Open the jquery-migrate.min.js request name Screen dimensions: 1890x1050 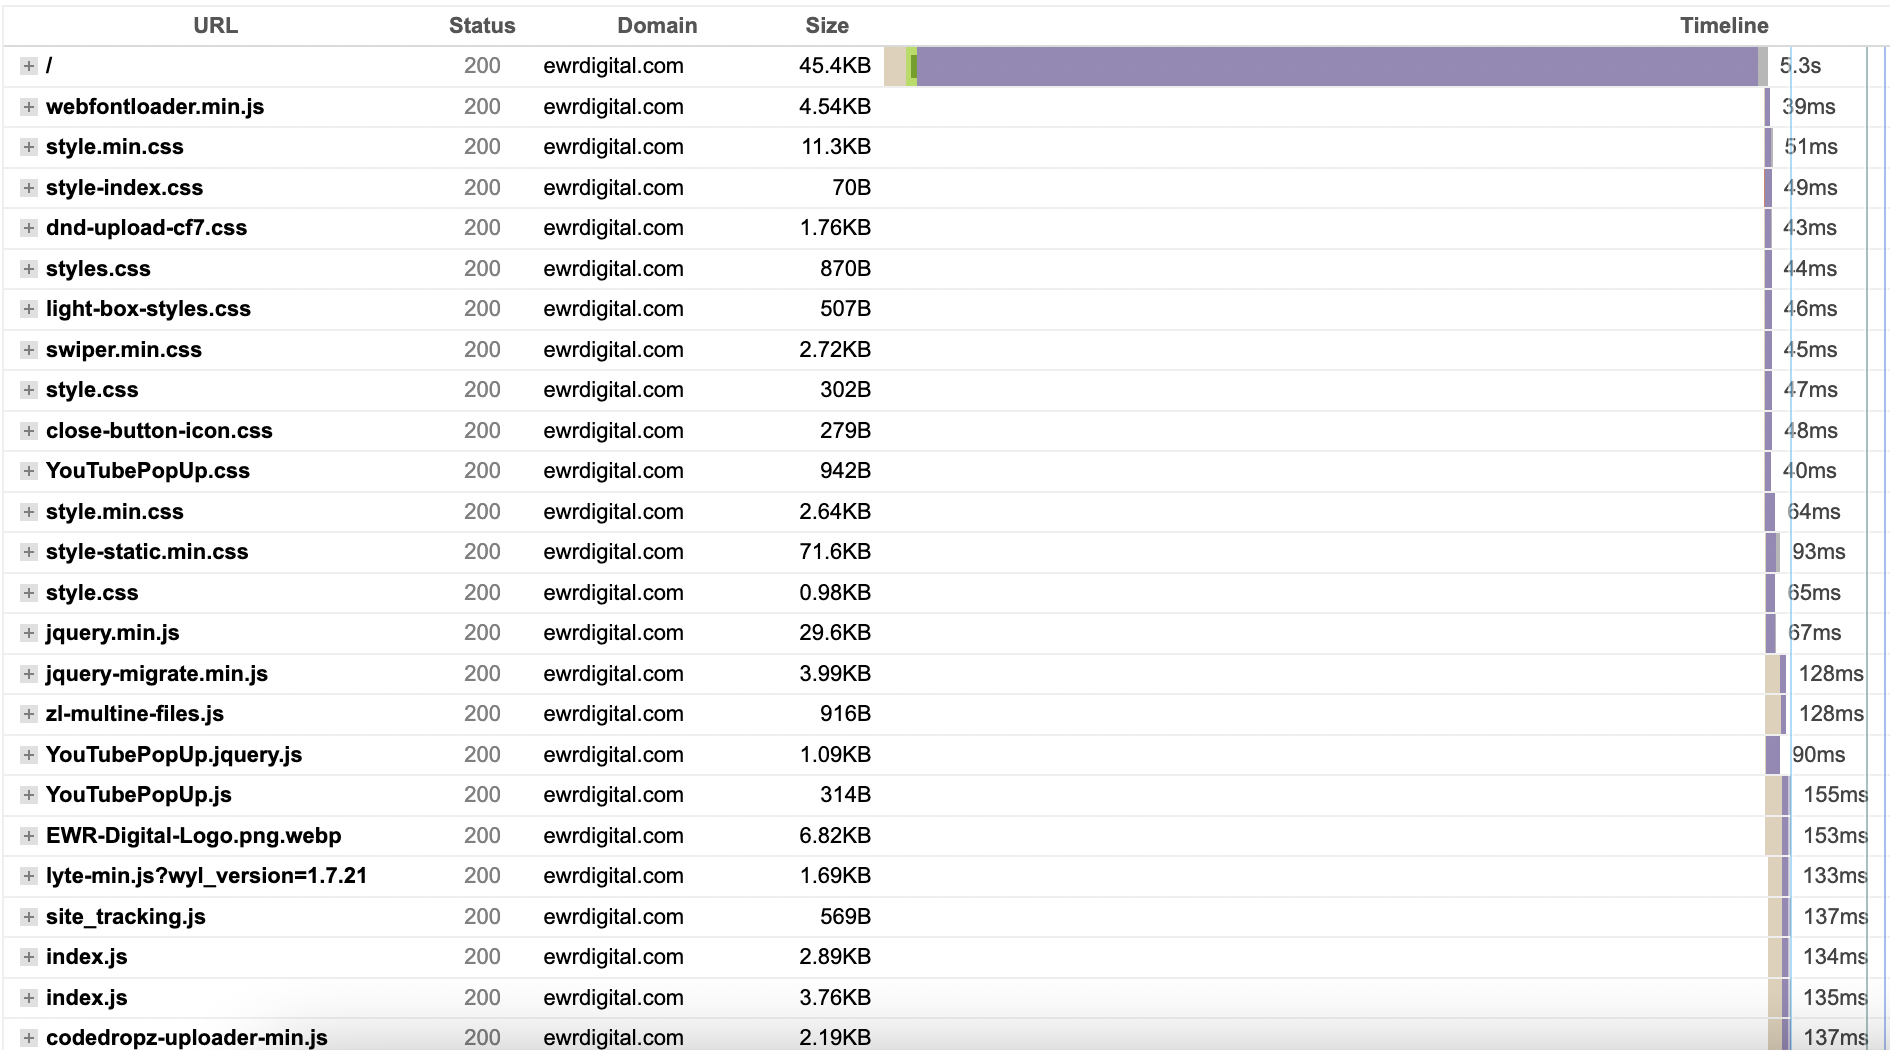(x=157, y=674)
